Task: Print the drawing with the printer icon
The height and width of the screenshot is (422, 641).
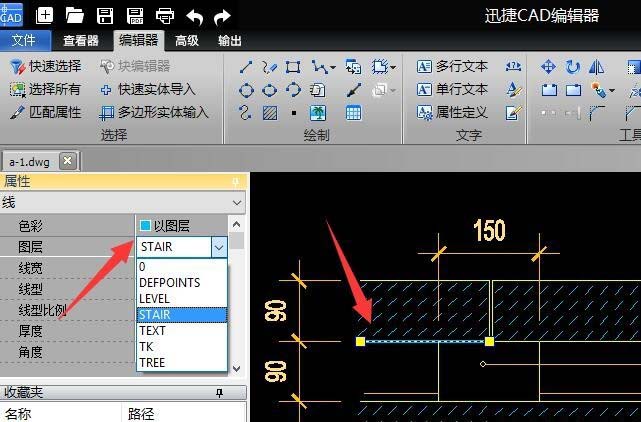Action: click(165, 16)
